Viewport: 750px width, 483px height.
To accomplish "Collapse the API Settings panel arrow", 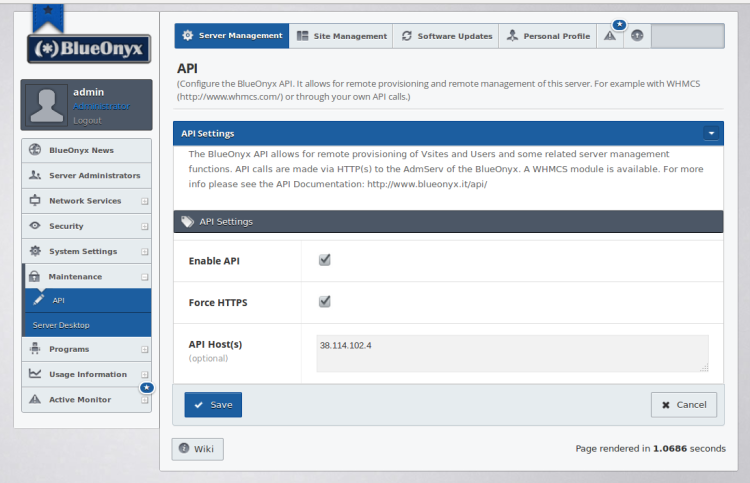I will [711, 132].
